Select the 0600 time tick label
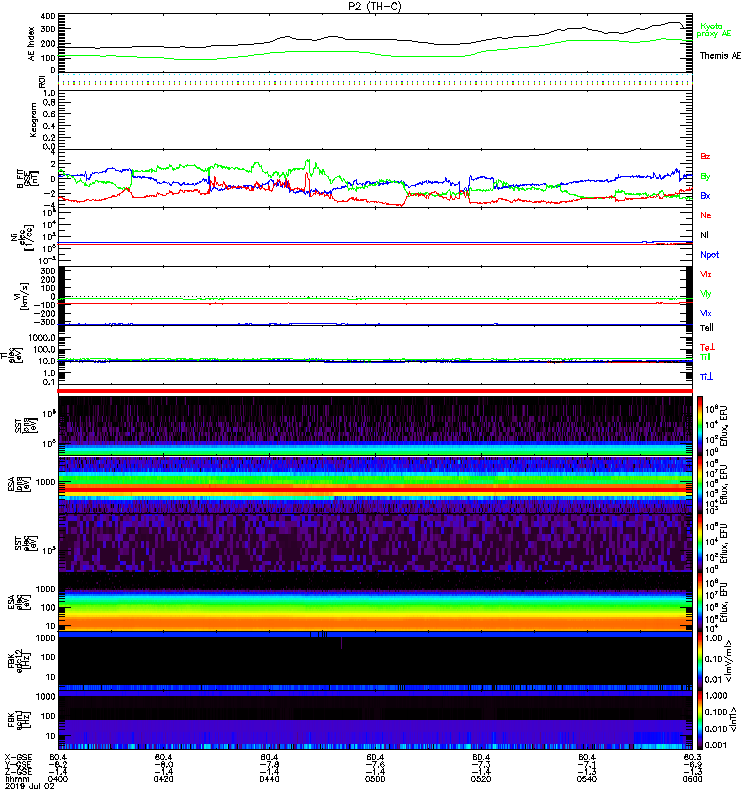This screenshot has height=800, width=750. pos(692,779)
